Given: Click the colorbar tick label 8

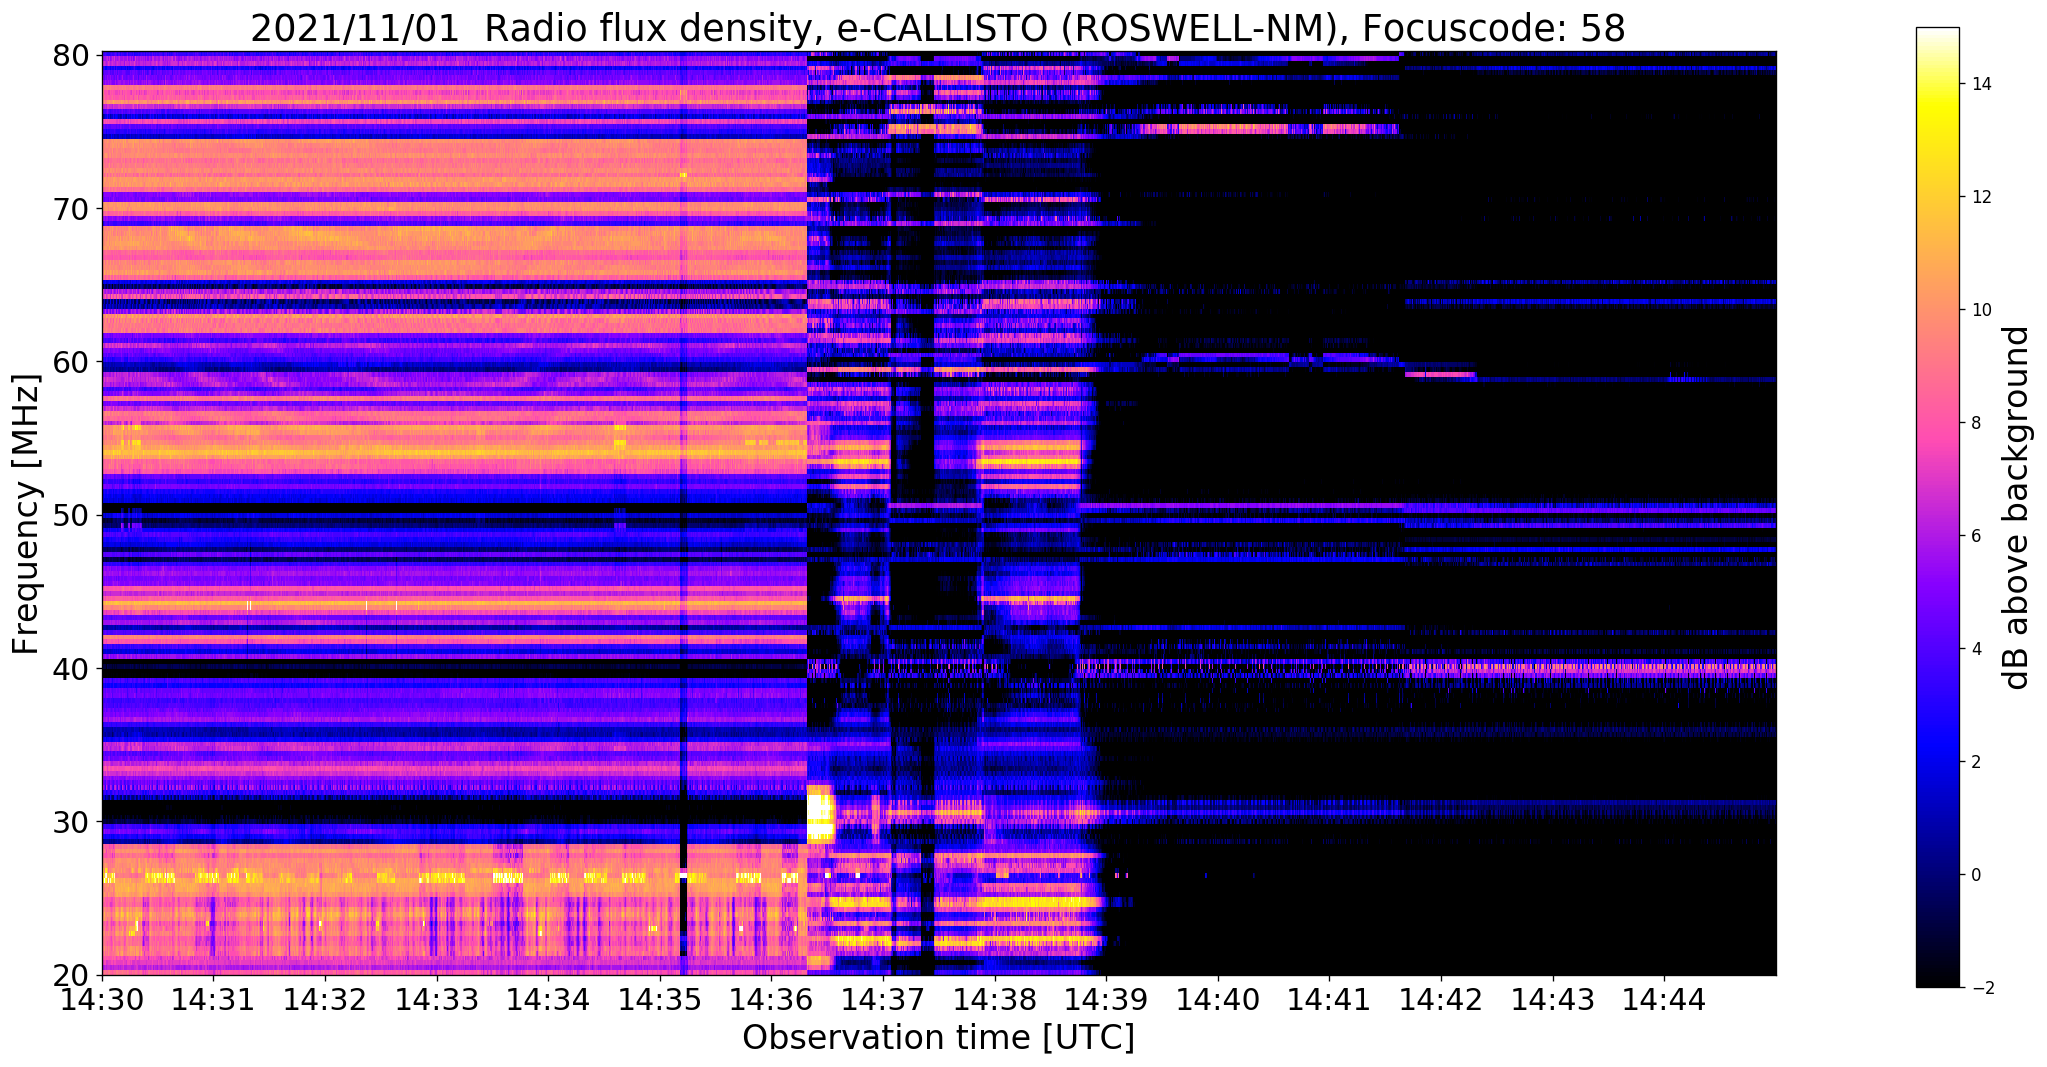Looking at the screenshot, I should point(1974,423).
